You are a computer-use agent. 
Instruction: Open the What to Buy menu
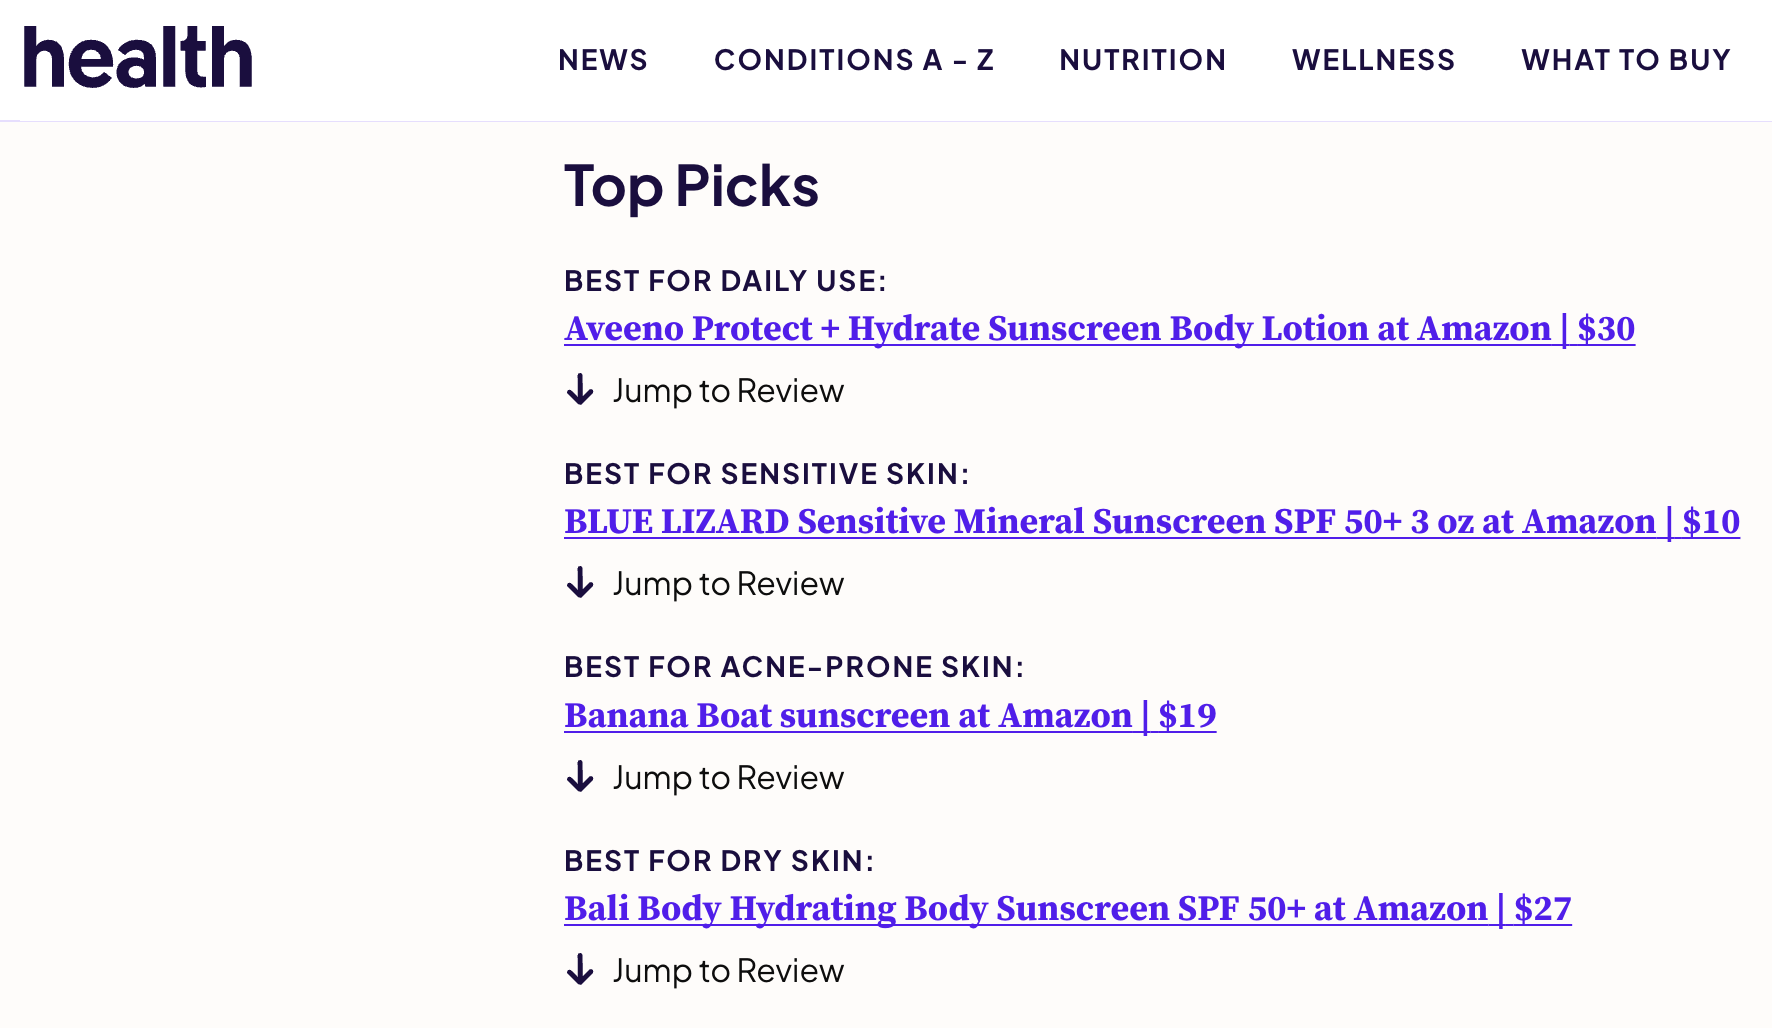pos(1626,60)
